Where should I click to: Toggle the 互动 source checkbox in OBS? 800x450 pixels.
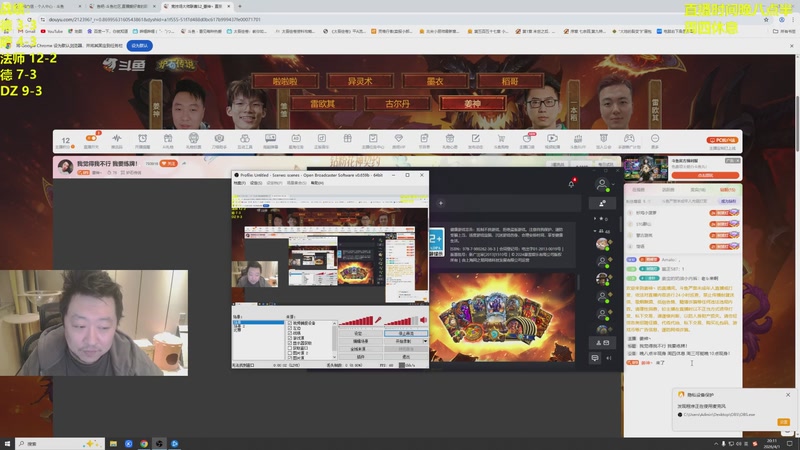pyautogui.click(x=290, y=328)
